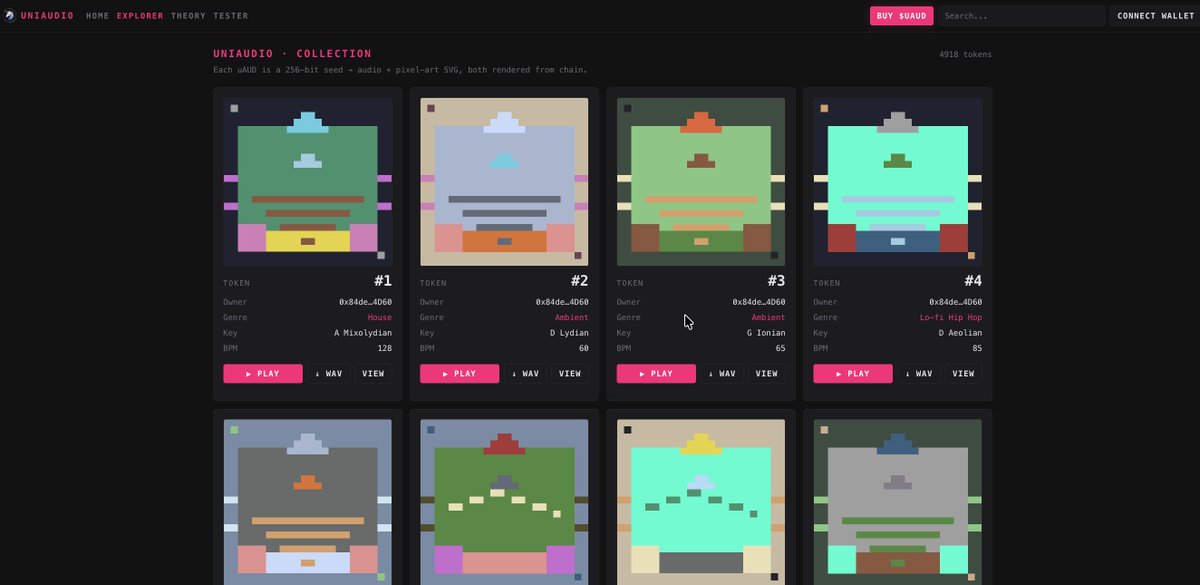Click the key value A Mixolydian
The width and height of the screenshot is (1200, 585).
[363, 333]
